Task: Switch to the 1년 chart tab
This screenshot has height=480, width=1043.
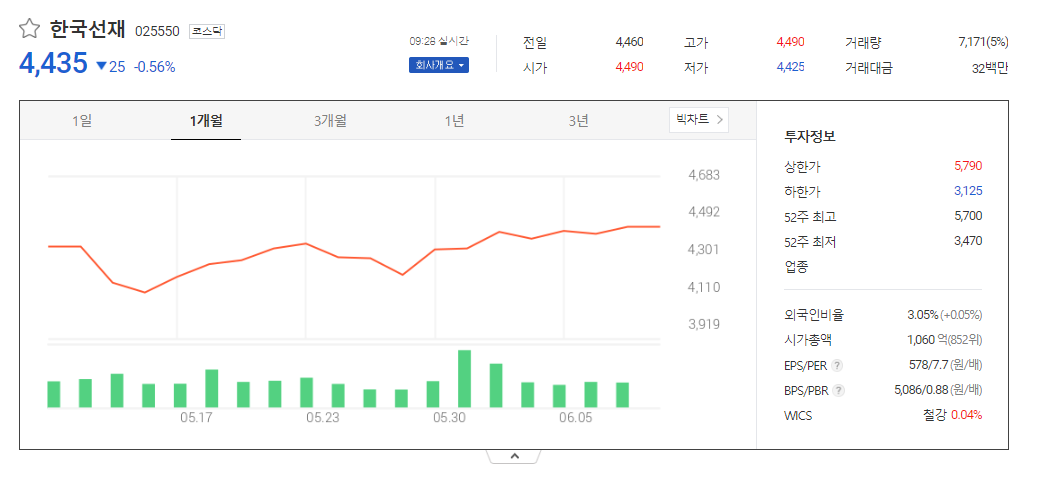Action: click(454, 121)
